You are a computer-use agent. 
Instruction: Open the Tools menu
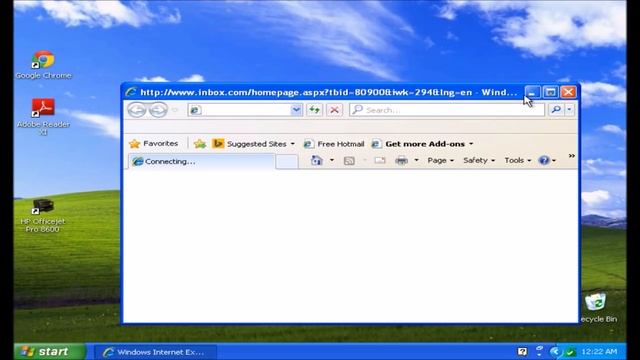coord(518,160)
